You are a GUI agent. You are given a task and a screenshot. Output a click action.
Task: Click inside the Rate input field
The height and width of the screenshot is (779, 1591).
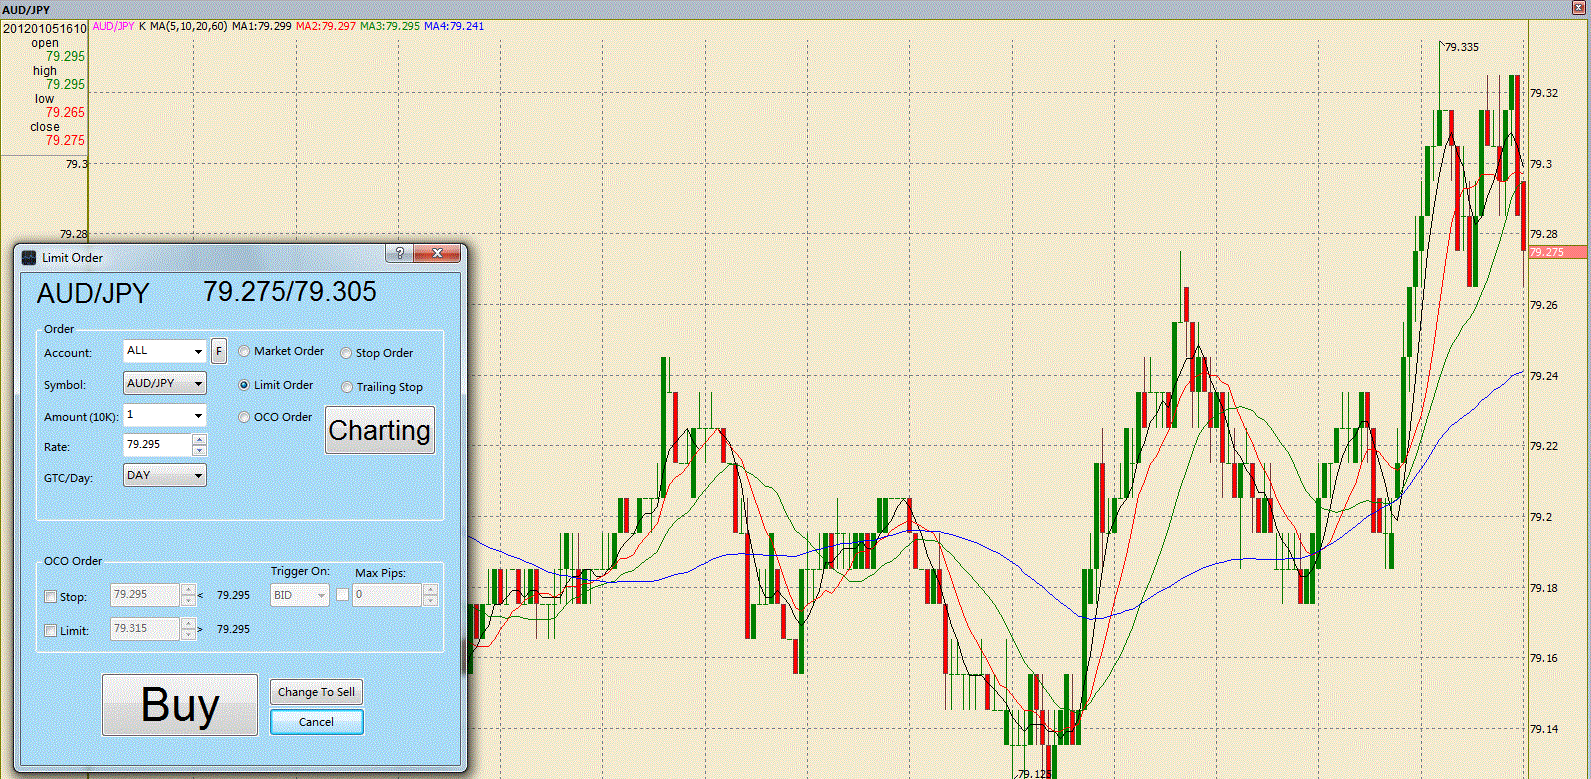click(157, 444)
